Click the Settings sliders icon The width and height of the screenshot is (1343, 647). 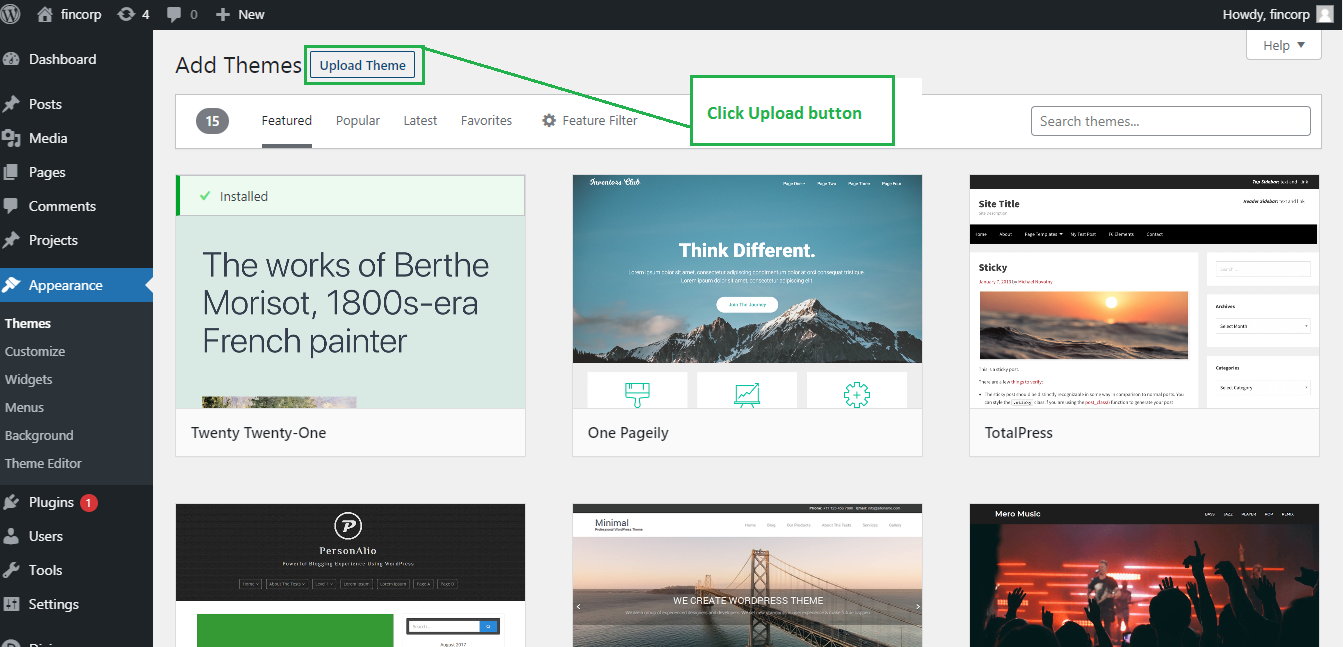pyautogui.click(x=11, y=604)
